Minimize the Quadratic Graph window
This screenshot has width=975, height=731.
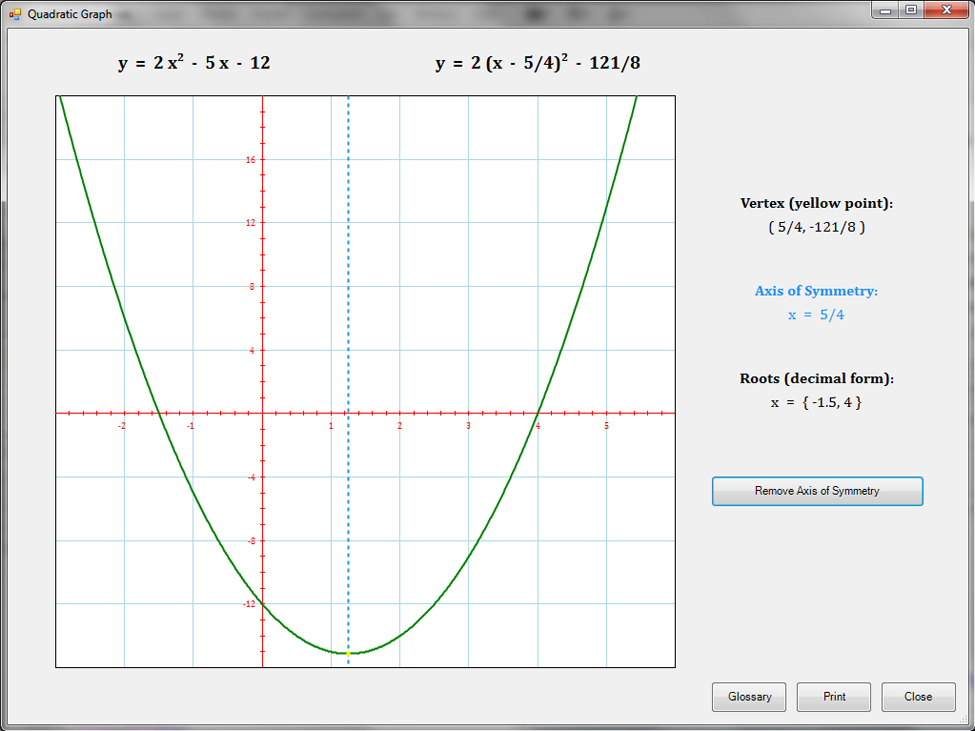pyautogui.click(x=886, y=10)
